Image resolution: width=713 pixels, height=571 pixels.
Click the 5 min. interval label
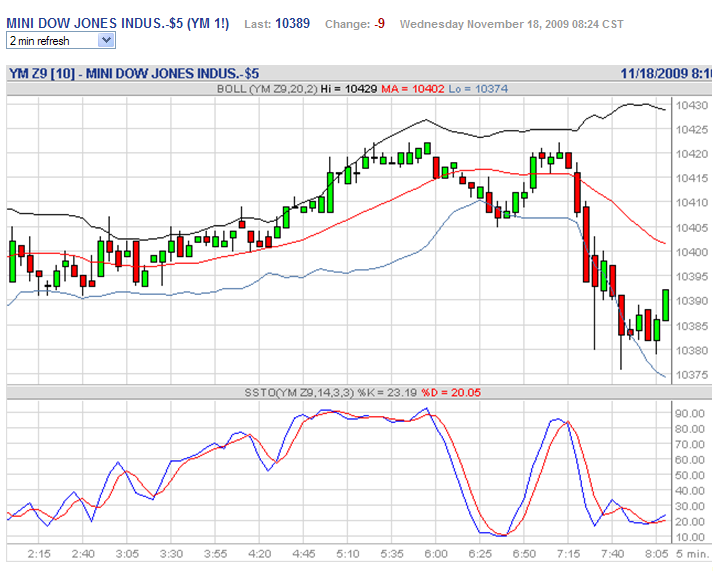coord(692,554)
